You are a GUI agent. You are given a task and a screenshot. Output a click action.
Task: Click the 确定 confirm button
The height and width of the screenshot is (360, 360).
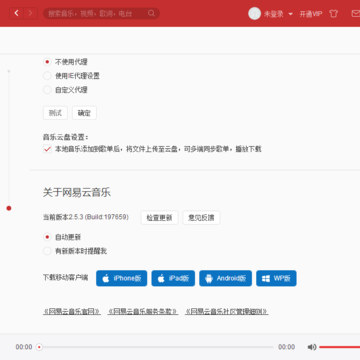tap(84, 113)
